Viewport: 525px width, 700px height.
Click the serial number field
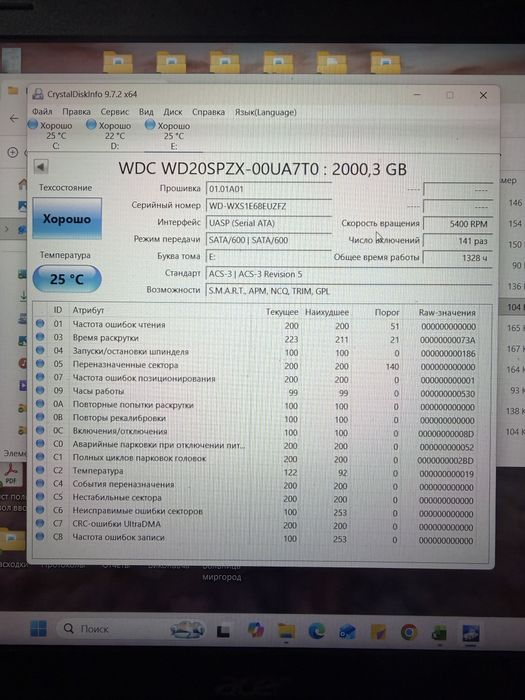tap(268, 206)
